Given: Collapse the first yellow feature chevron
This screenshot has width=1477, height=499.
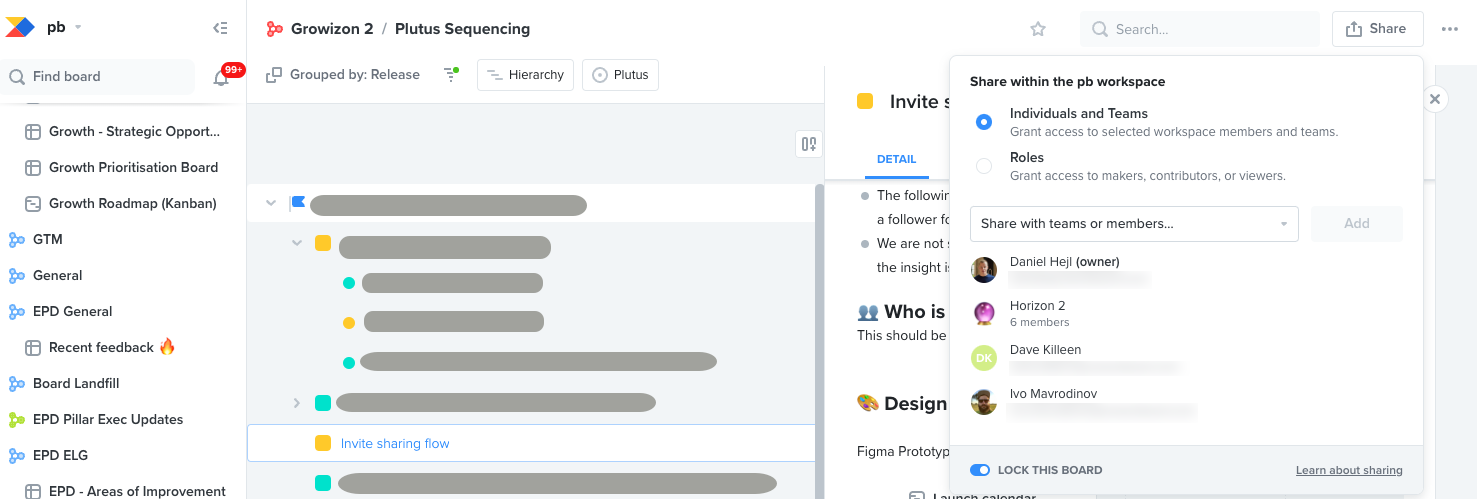Looking at the screenshot, I should [297, 242].
